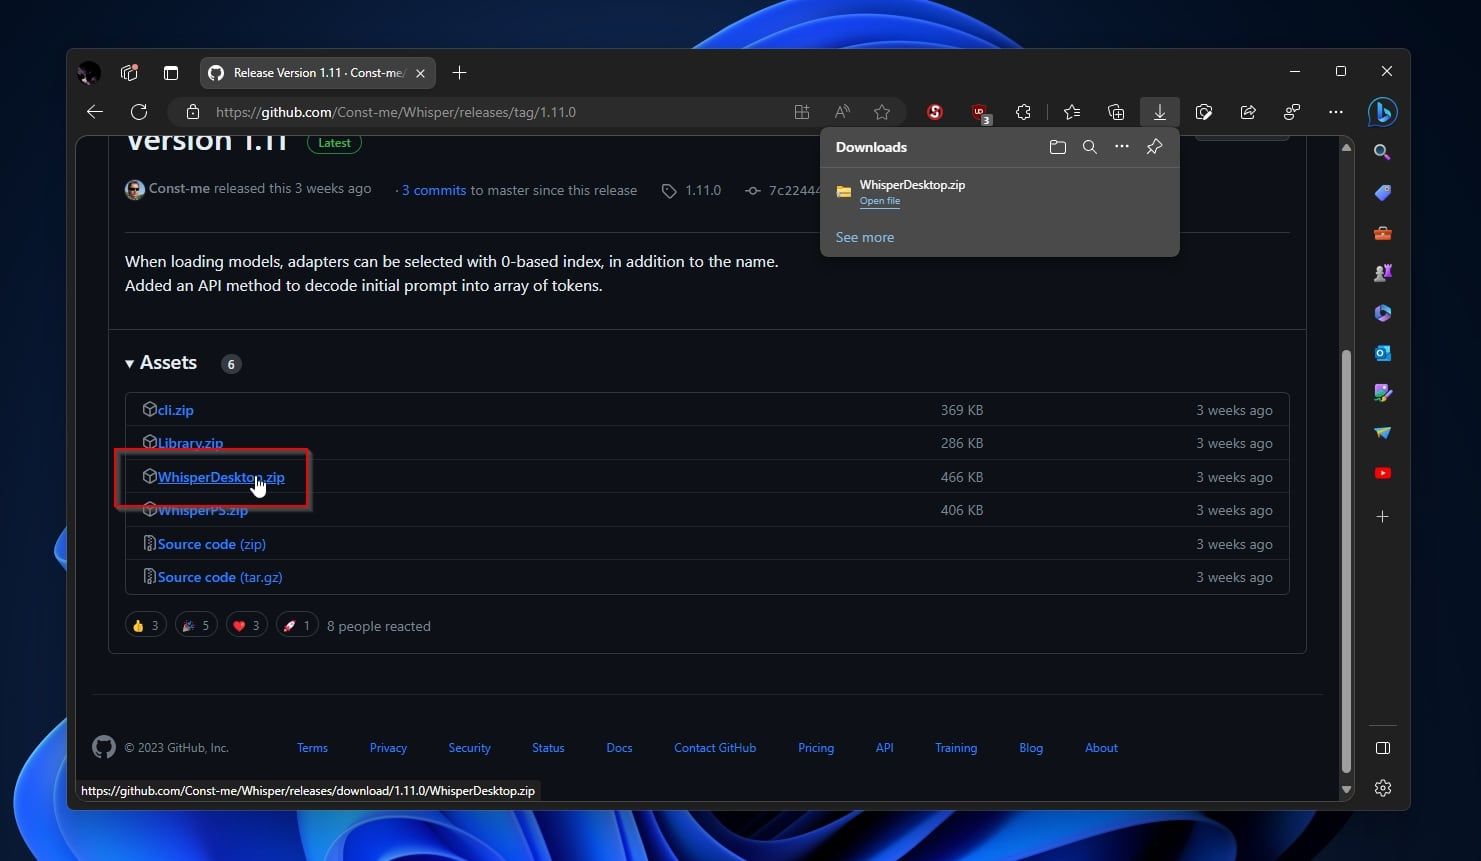Open the Edge profile avatar

[89, 73]
